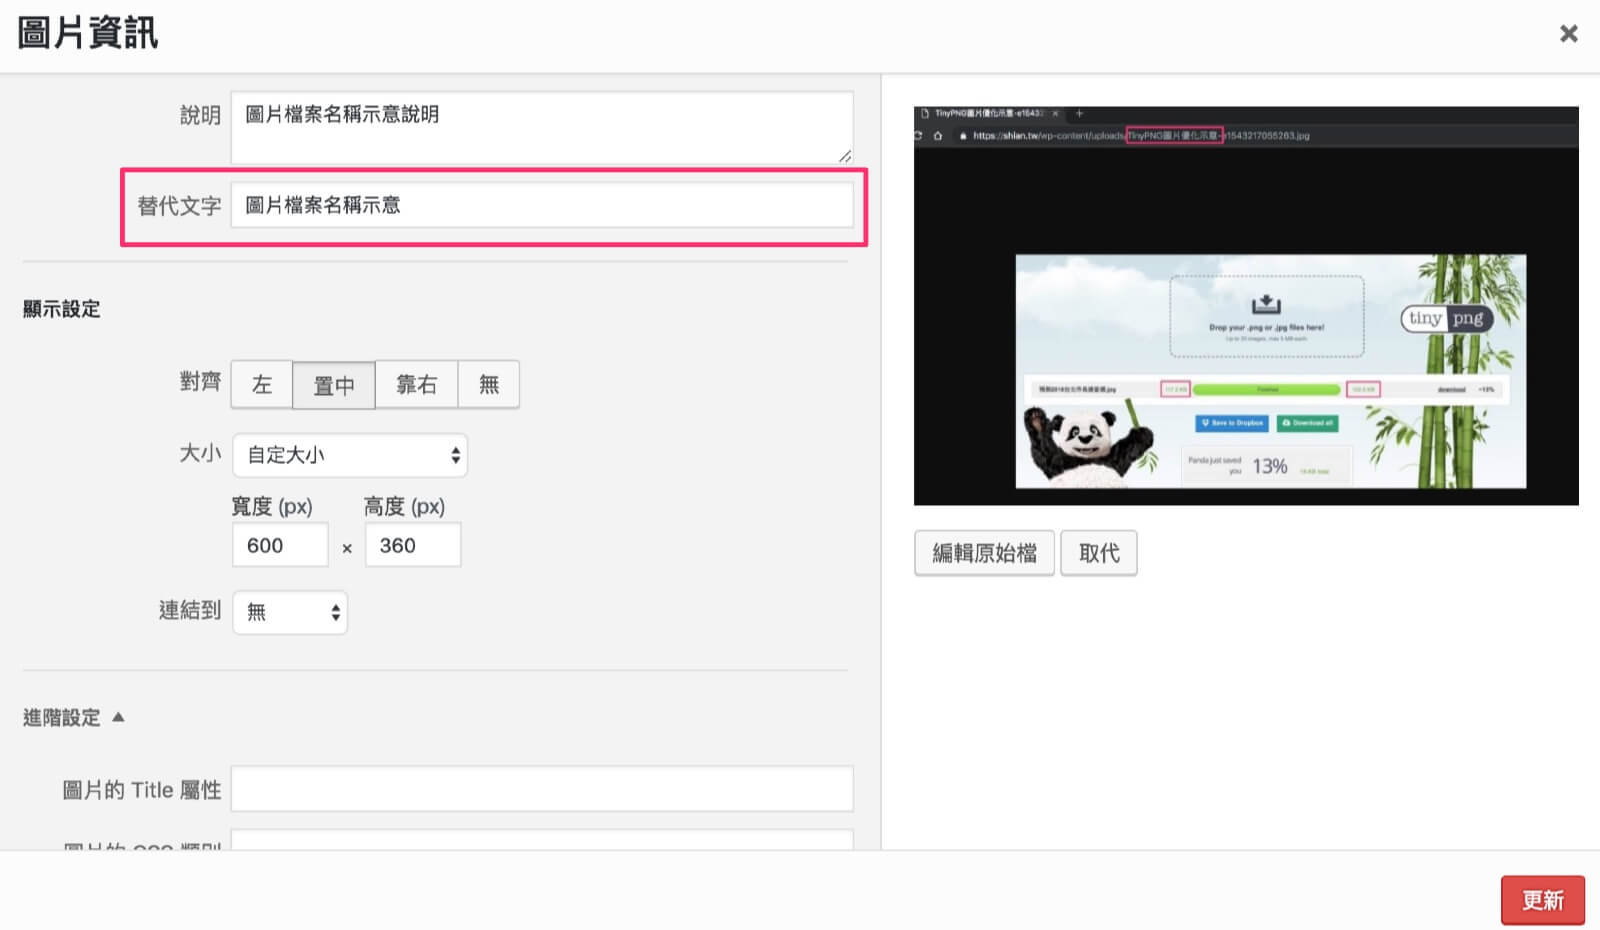Select 靠右 right alignment option
The image size is (1600, 930).
pyautogui.click(x=416, y=385)
